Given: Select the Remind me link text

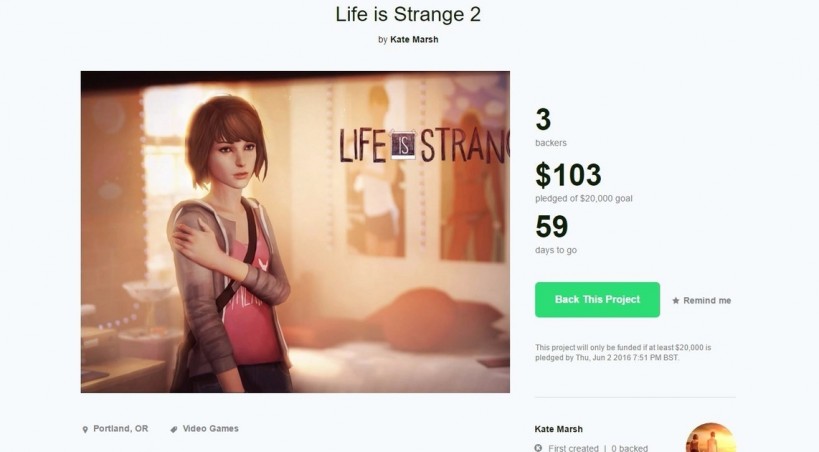Looking at the screenshot, I should point(707,301).
